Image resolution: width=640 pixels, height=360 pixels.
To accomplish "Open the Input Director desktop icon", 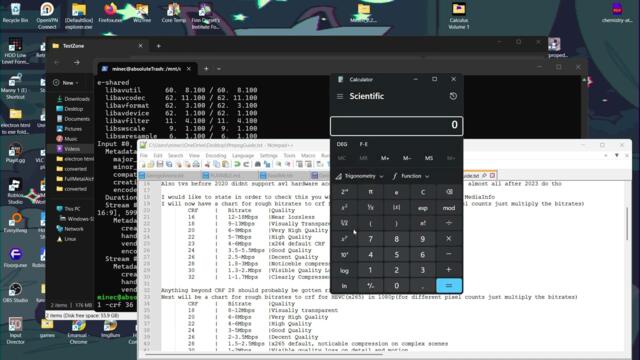I will (x=15, y=331).
